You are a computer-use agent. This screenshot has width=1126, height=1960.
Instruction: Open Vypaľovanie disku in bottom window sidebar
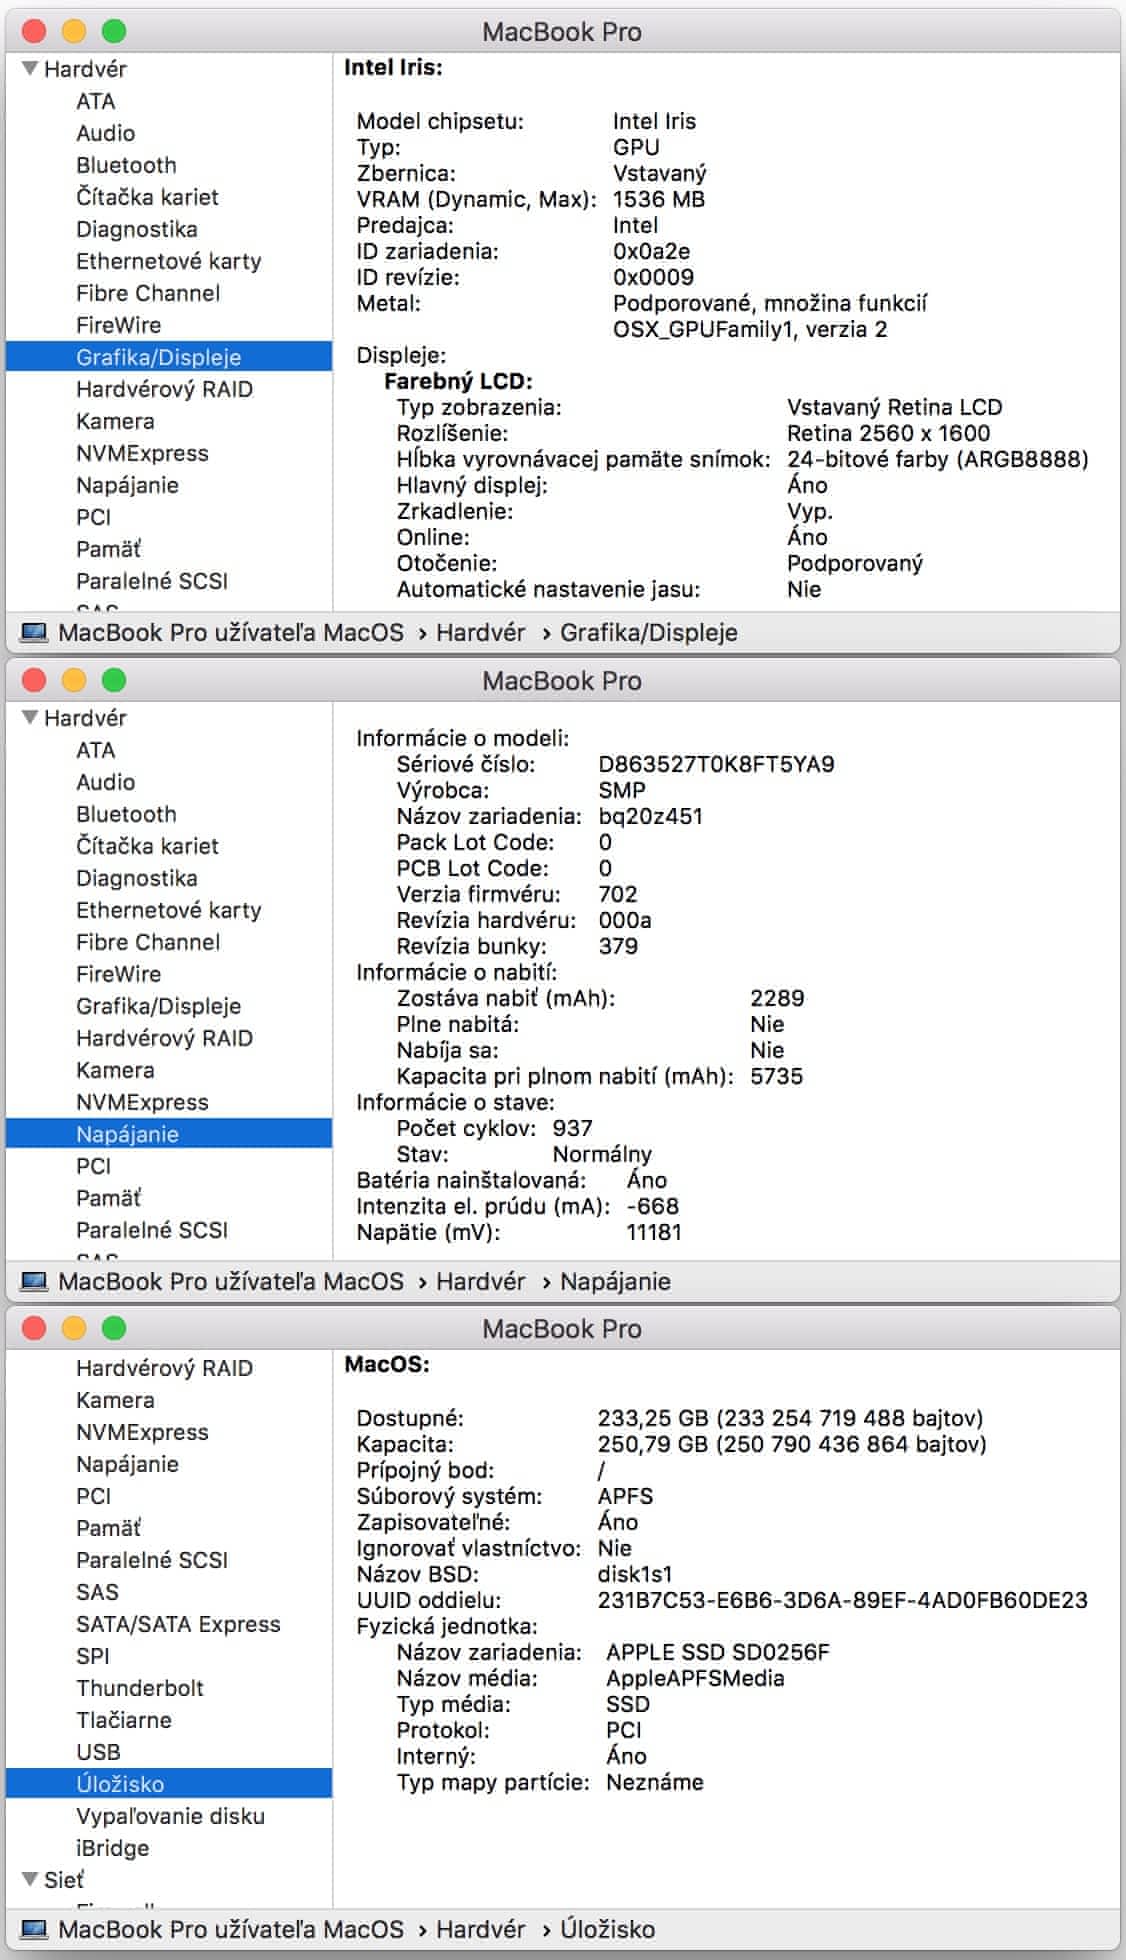pos(170,1816)
